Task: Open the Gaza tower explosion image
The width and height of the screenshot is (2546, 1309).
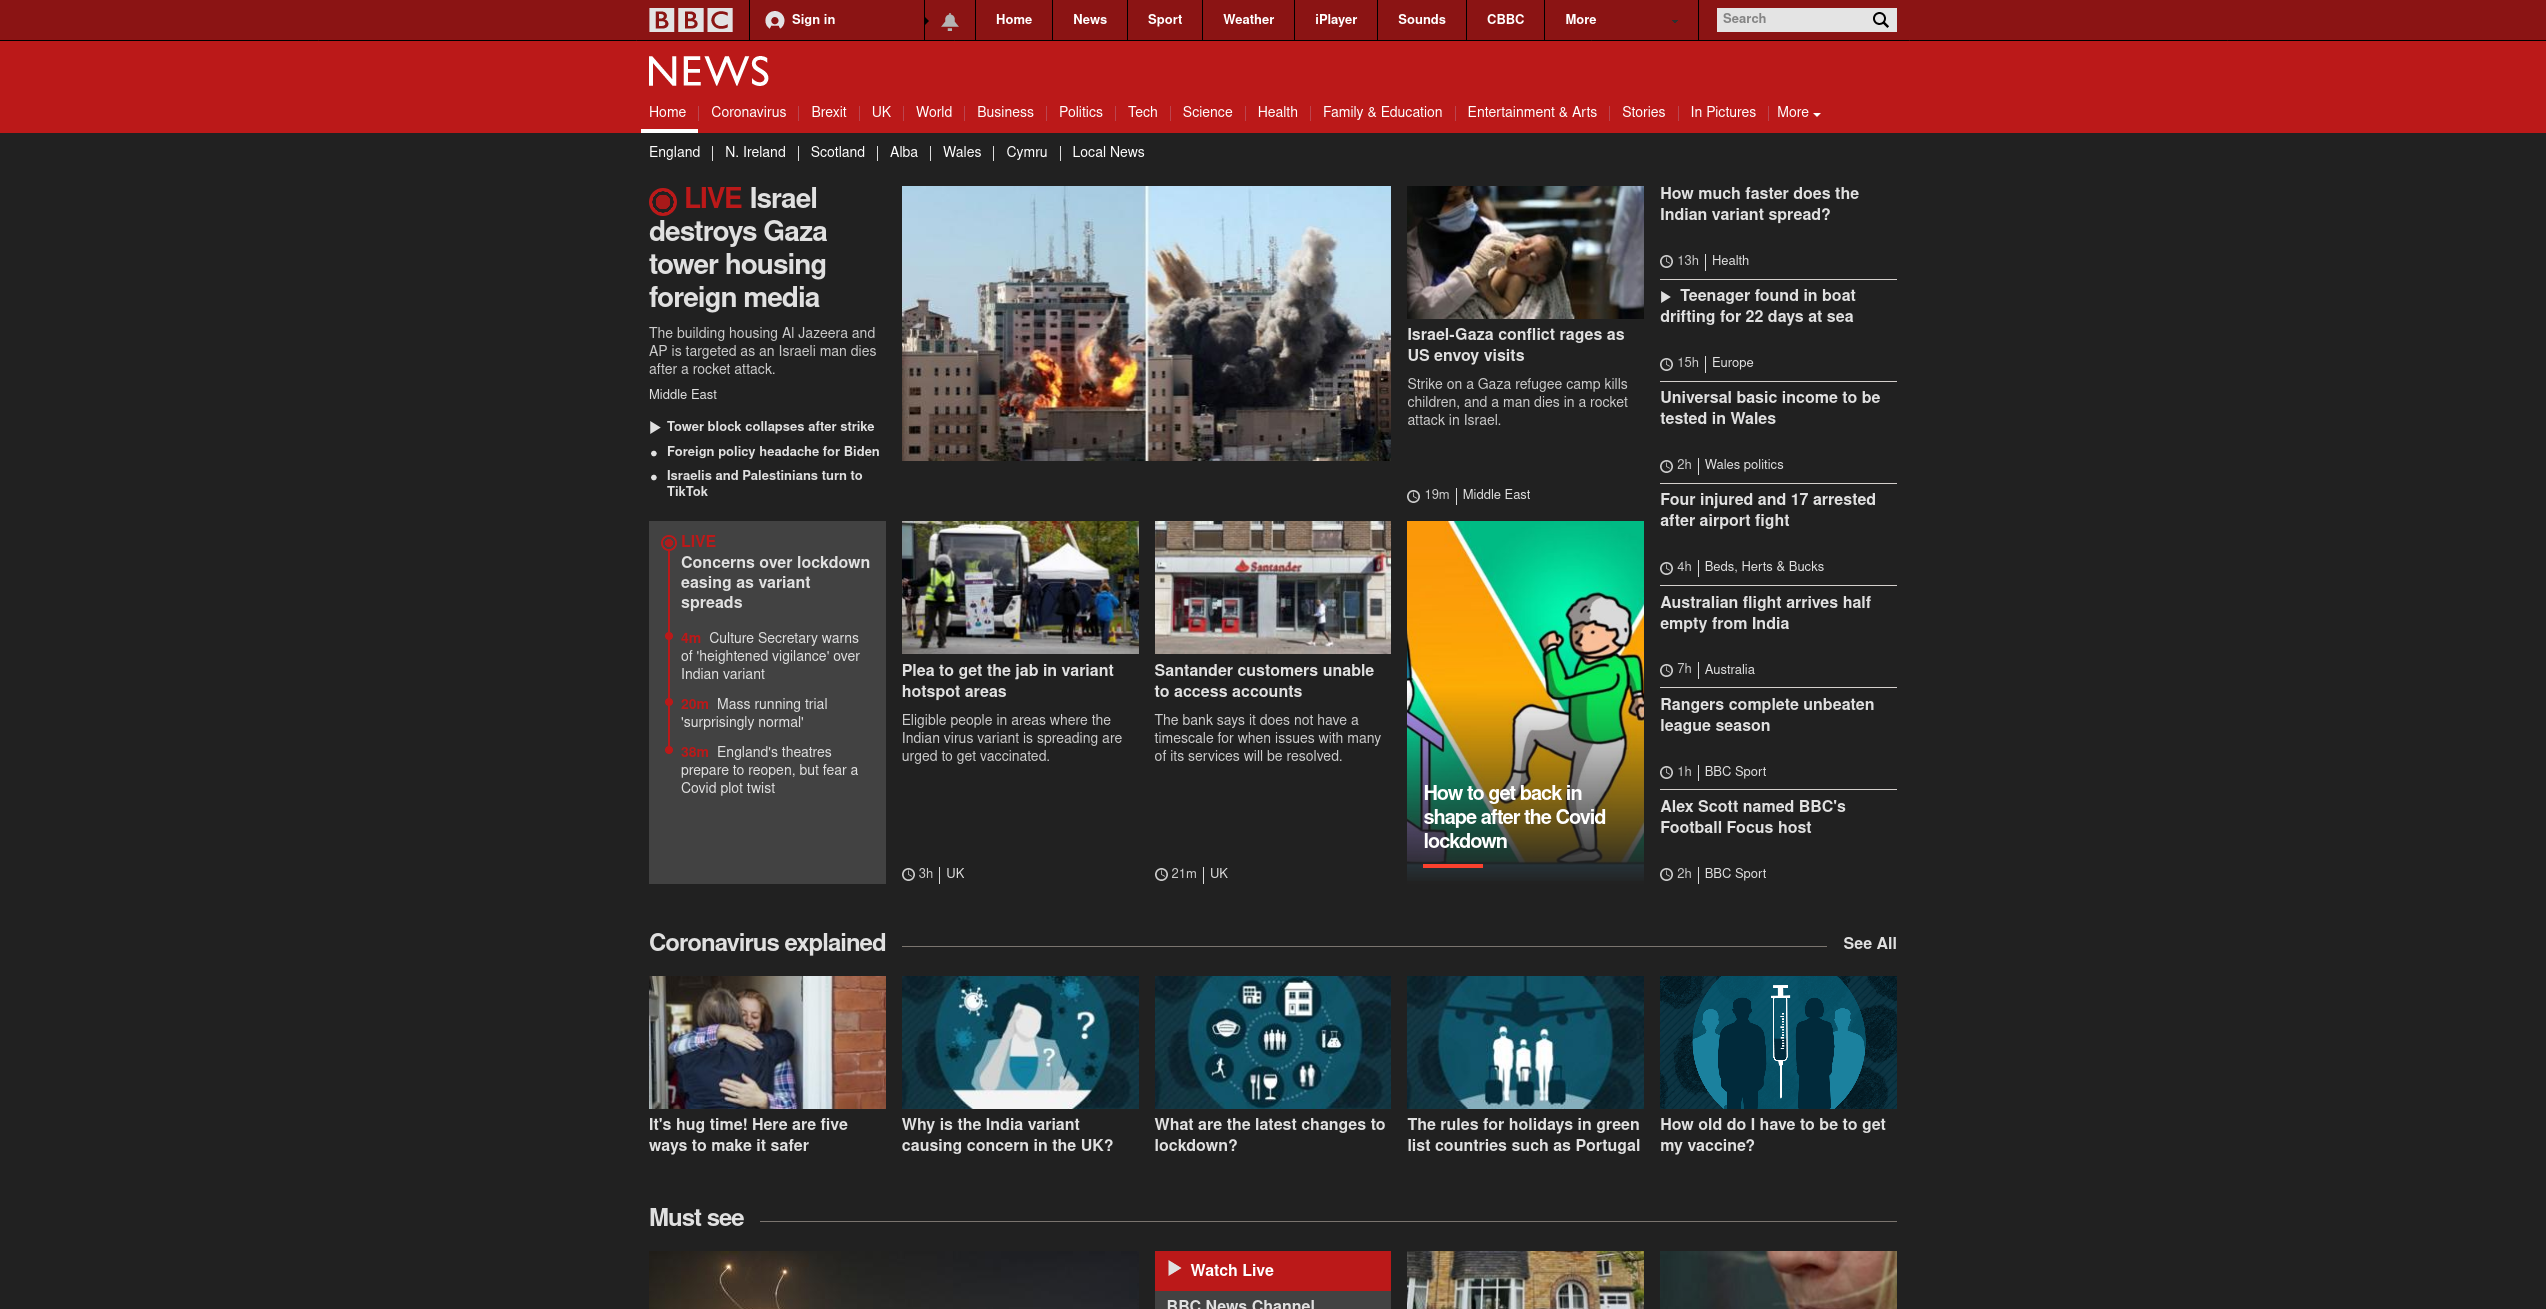Action: point(1145,323)
